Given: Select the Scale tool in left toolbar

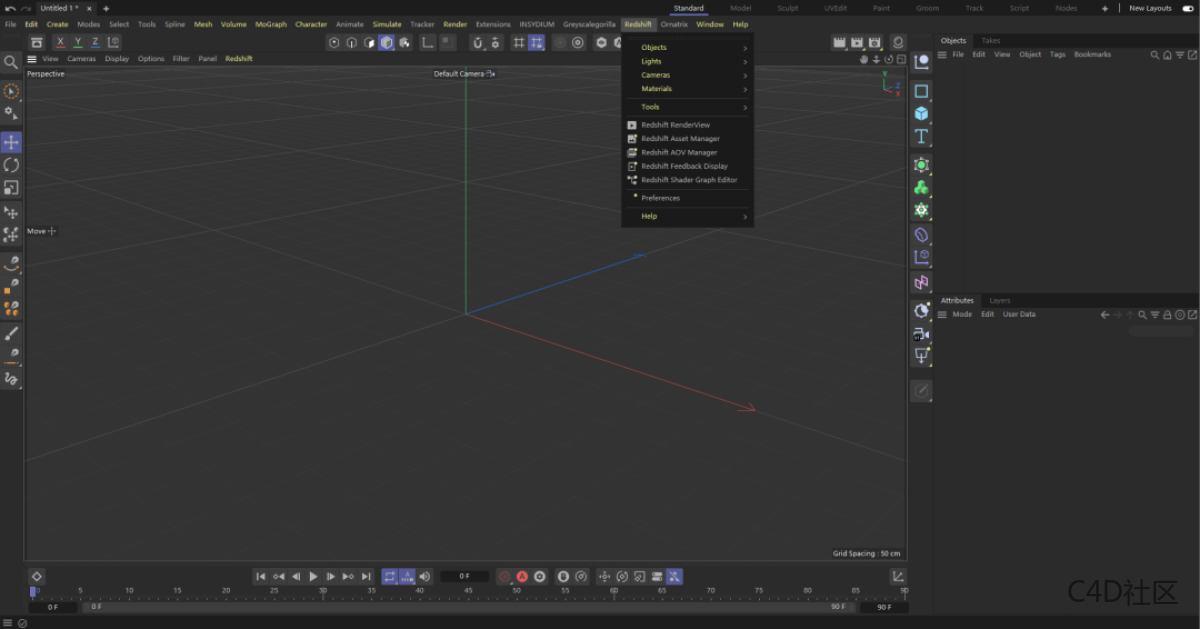Looking at the screenshot, I should tap(11, 188).
